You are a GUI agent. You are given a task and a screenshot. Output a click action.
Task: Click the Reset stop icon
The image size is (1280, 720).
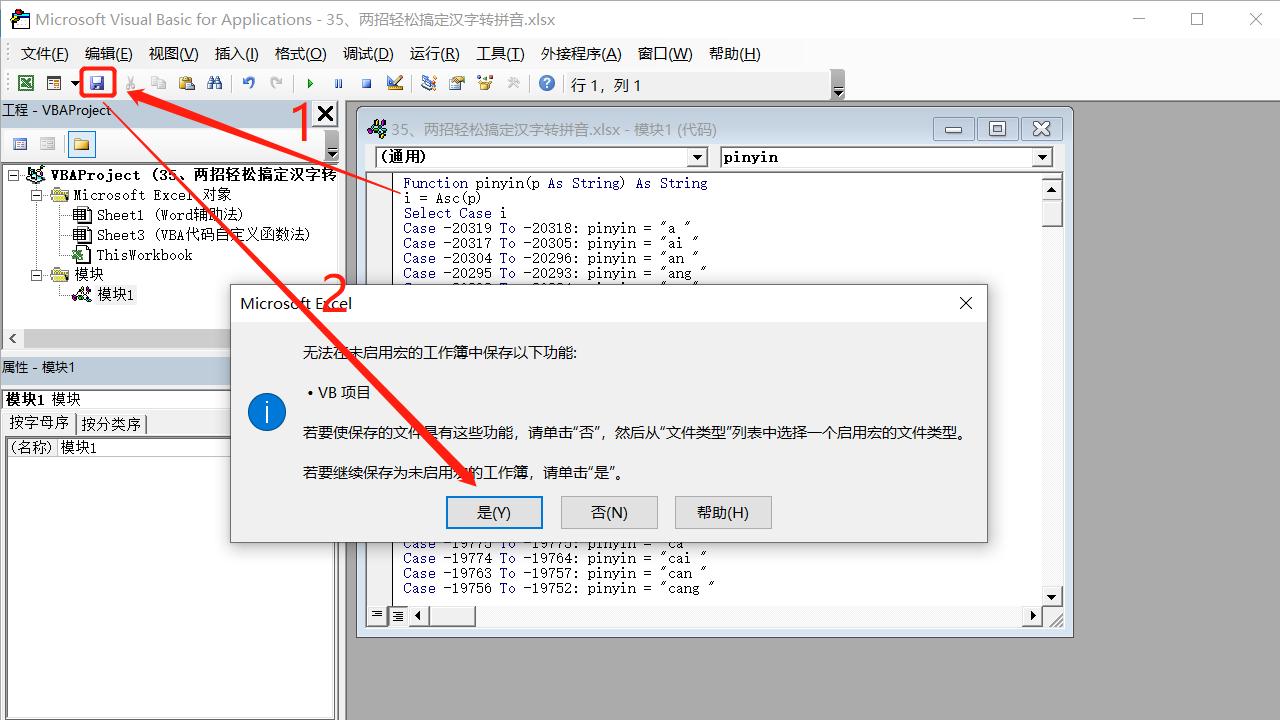[x=366, y=84]
